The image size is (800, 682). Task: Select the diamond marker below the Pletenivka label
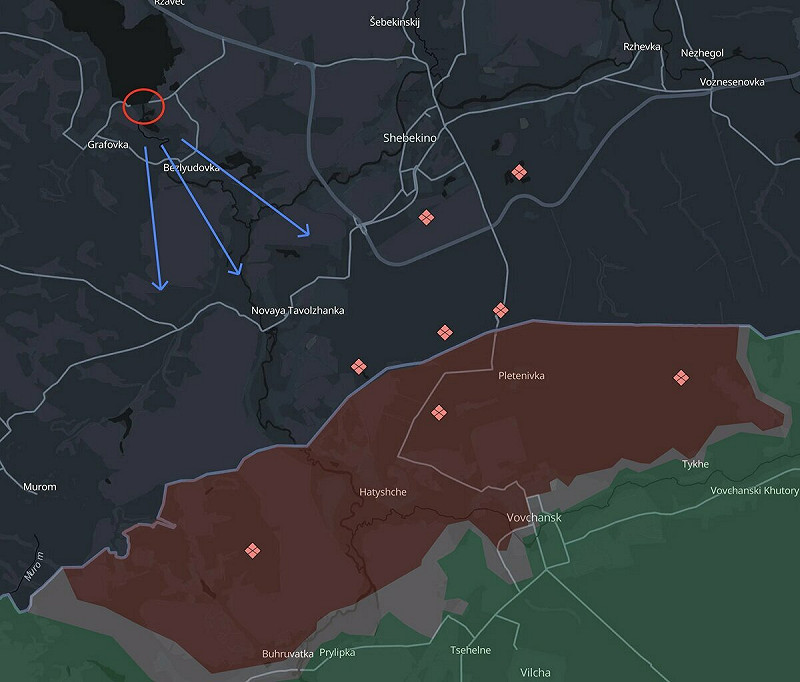pyautogui.click(x=438, y=412)
